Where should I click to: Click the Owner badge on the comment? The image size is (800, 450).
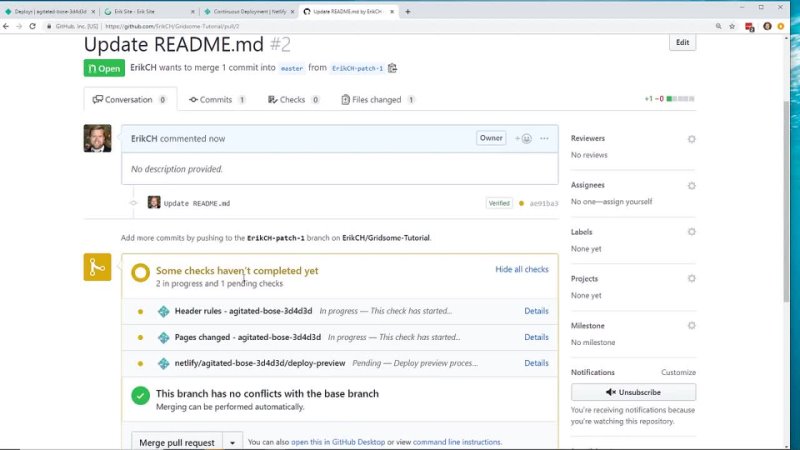click(x=491, y=138)
